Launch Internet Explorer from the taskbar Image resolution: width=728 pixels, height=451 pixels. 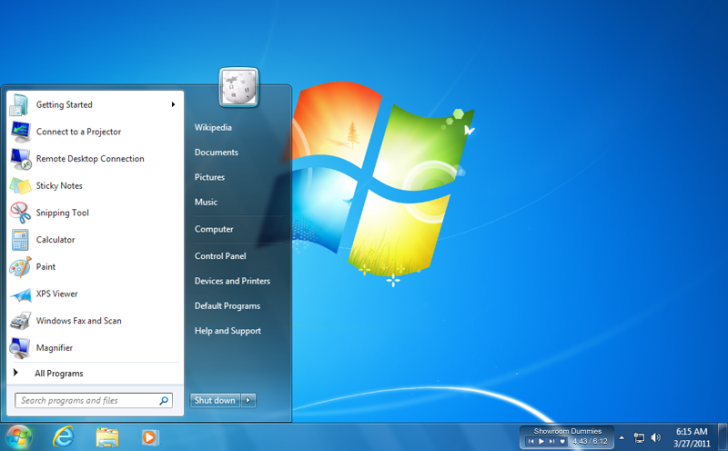[64, 437]
